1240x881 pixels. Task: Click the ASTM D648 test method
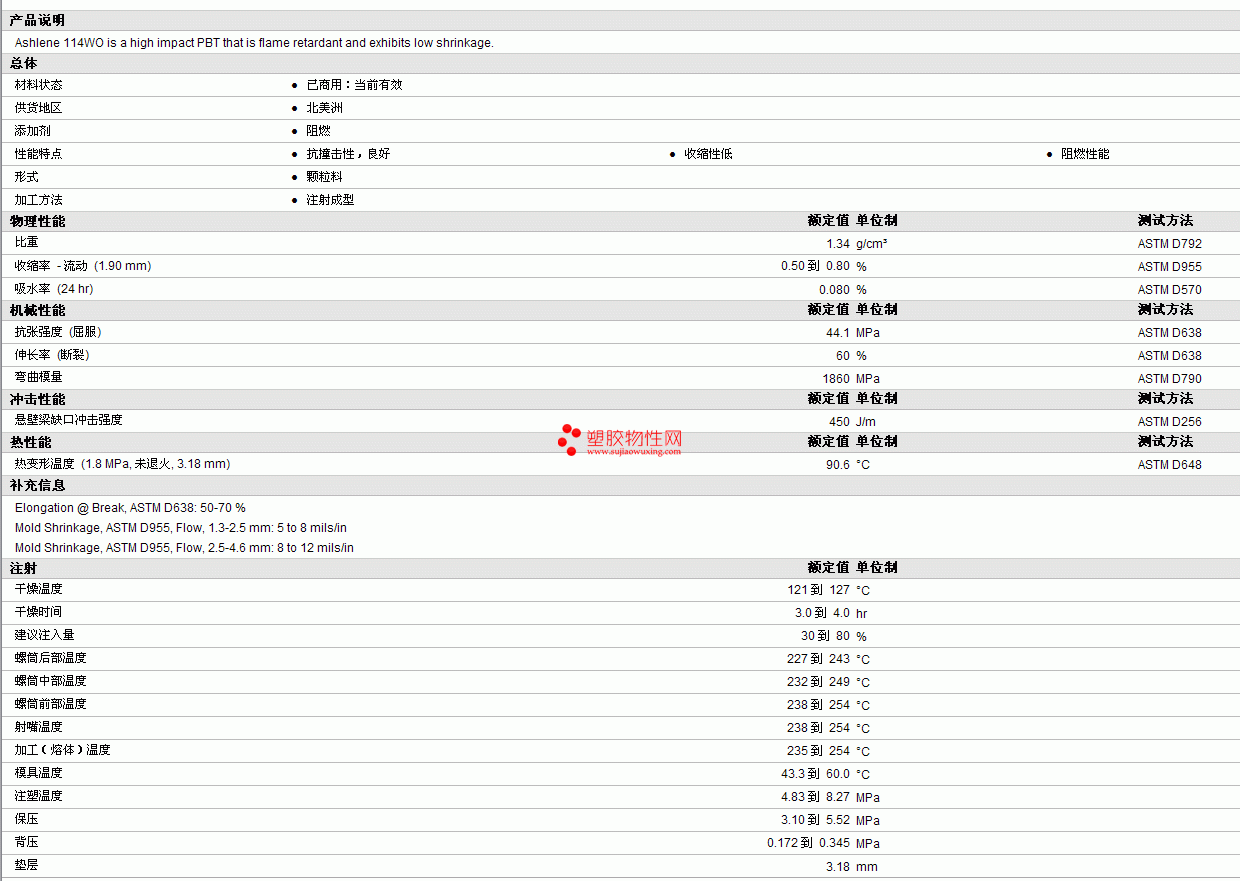coord(1170,465)
